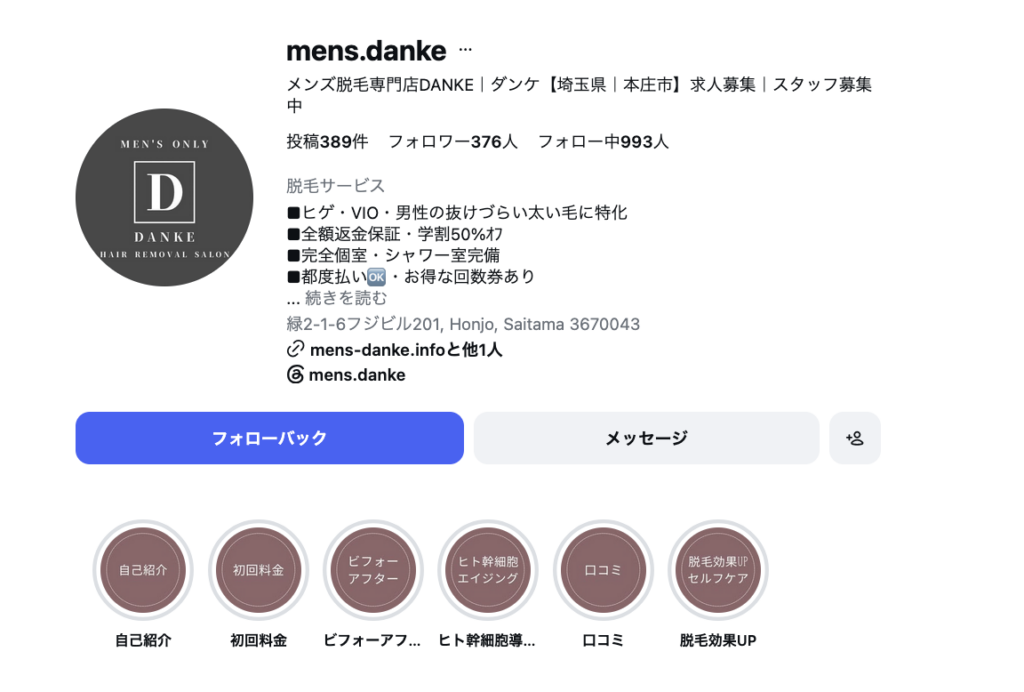Click the 脱毛効果UP highlight label text
Viewport: 1024px width, 692px height.
click(718, 640)
